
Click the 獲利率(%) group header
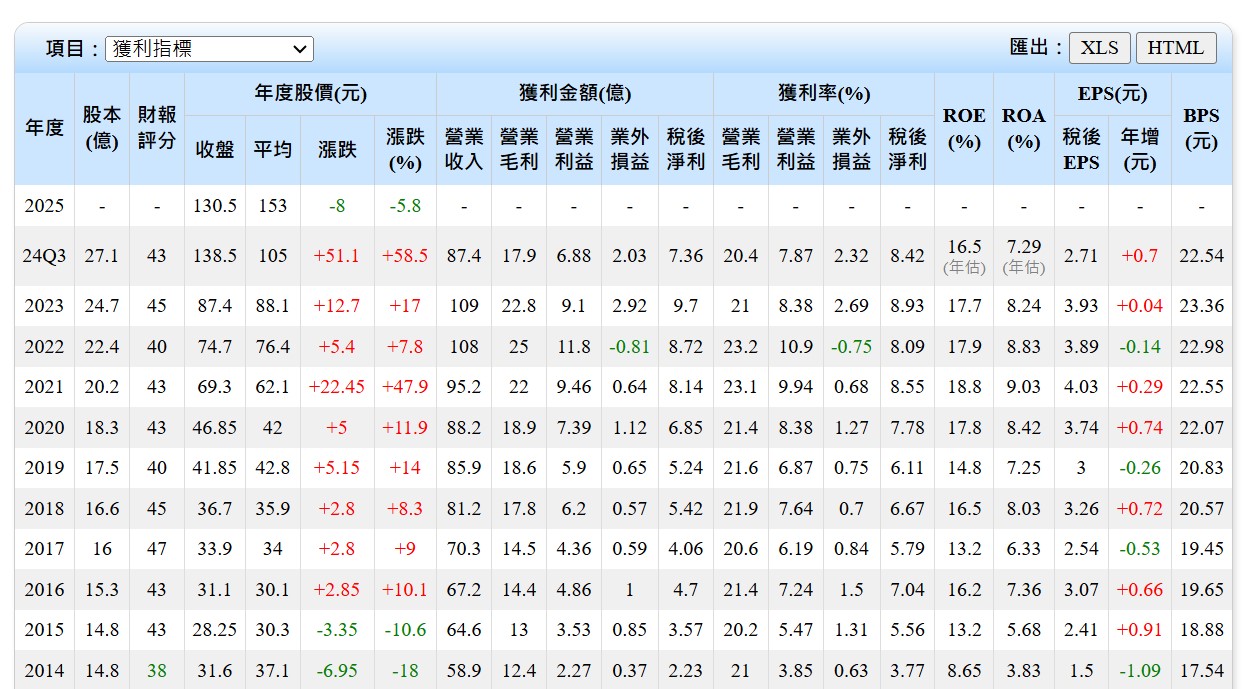(x=824, y=94)
